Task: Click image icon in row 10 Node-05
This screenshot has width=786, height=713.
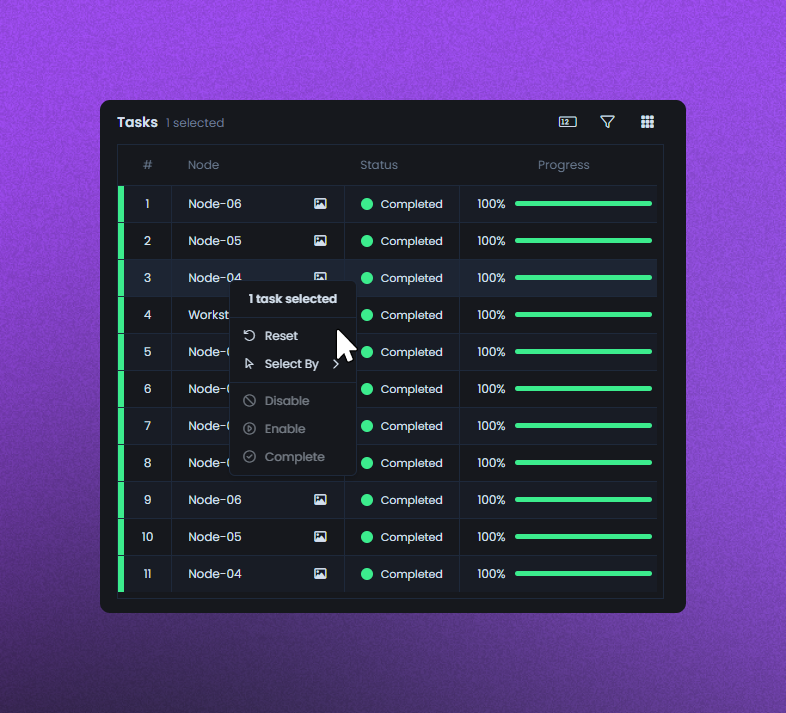Action: [320, 537]
